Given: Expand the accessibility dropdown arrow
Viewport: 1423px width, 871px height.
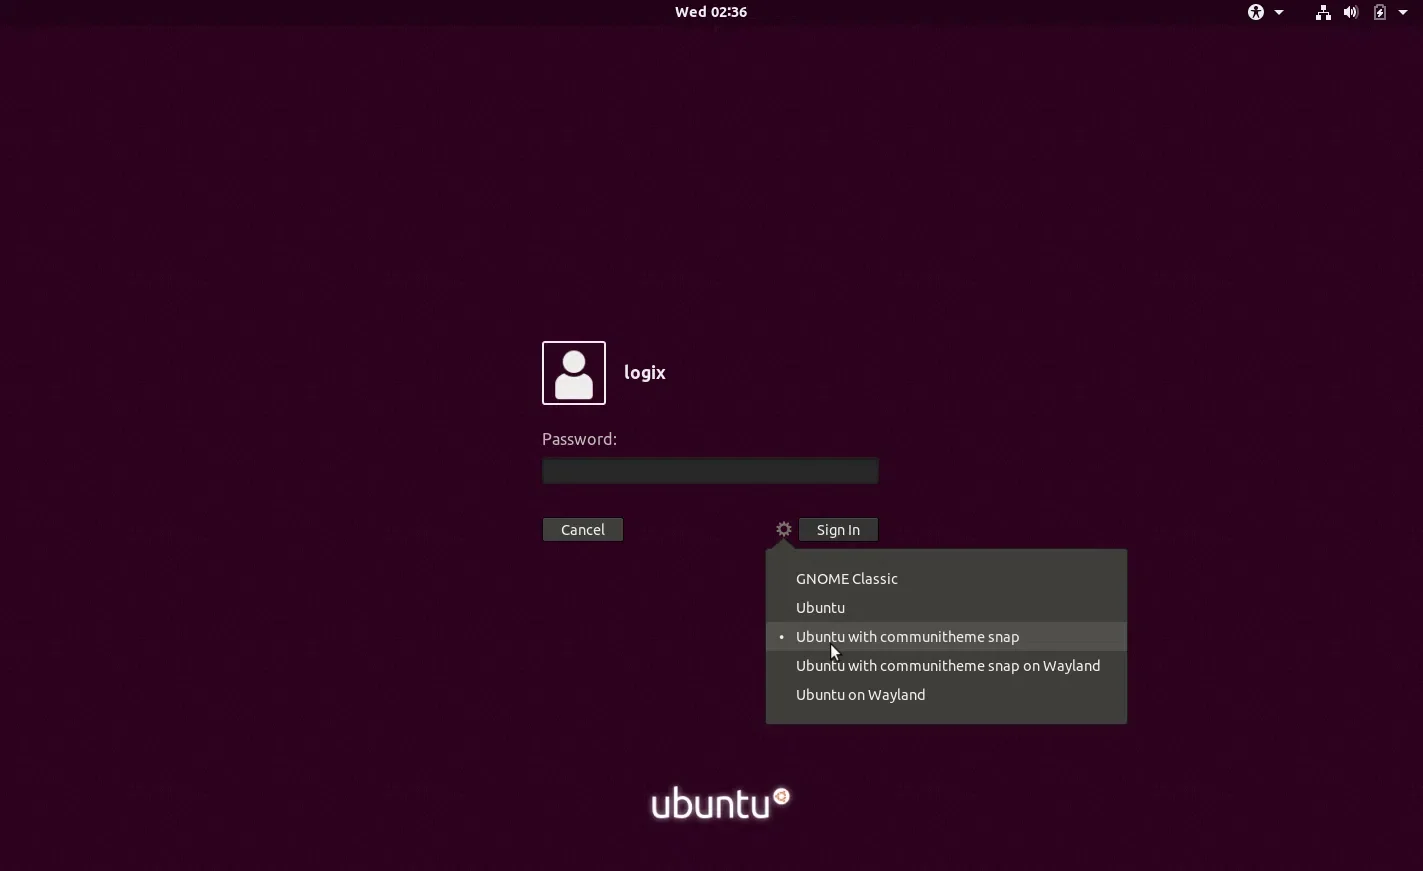Looking at the screenshot, I should 1279,12.
